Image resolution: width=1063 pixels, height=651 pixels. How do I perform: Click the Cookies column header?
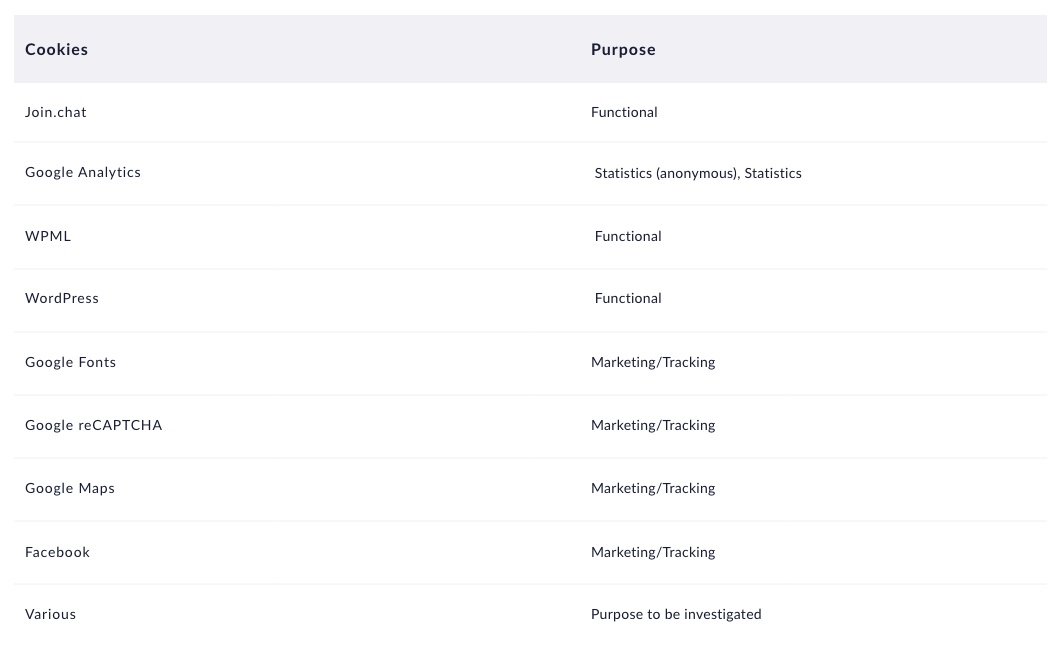coord(56,50)
